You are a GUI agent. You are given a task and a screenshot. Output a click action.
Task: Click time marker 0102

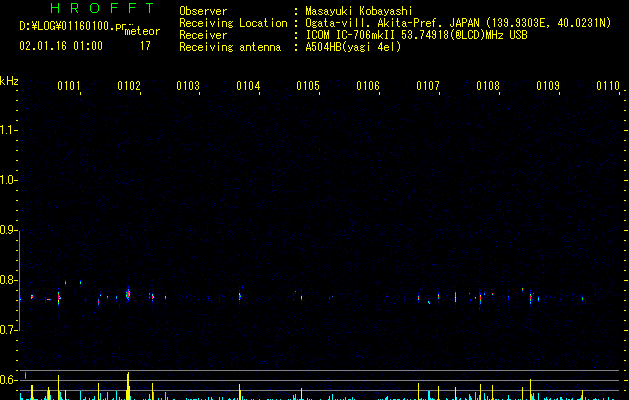(x=129, y=86)
